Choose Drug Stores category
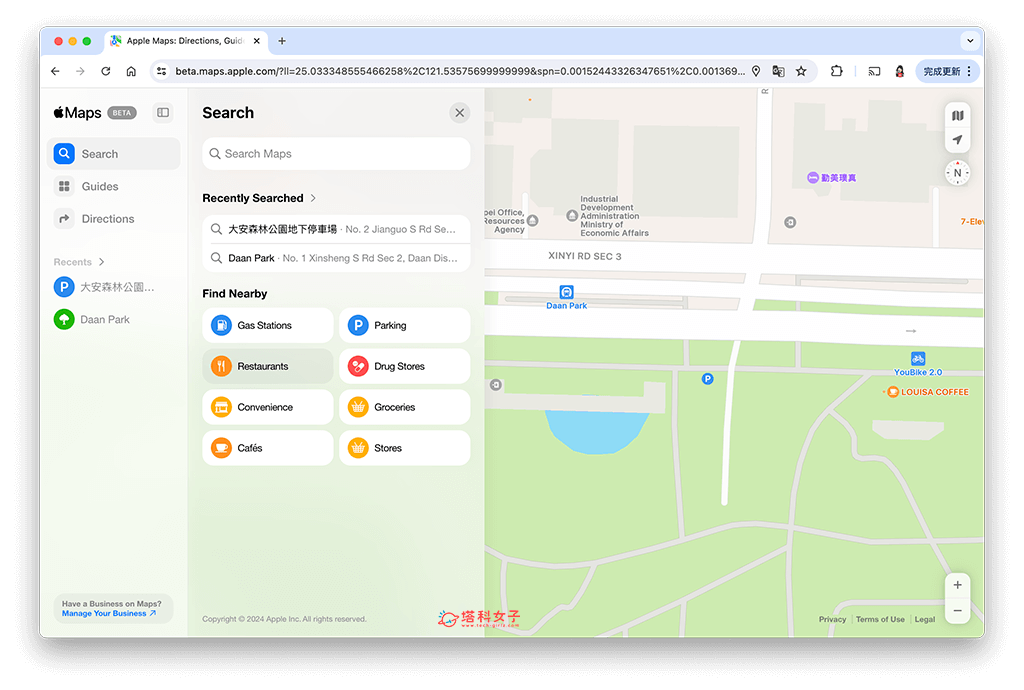Image resolution: width=1024 pixels, height=690 pixels. pos(405,367)
